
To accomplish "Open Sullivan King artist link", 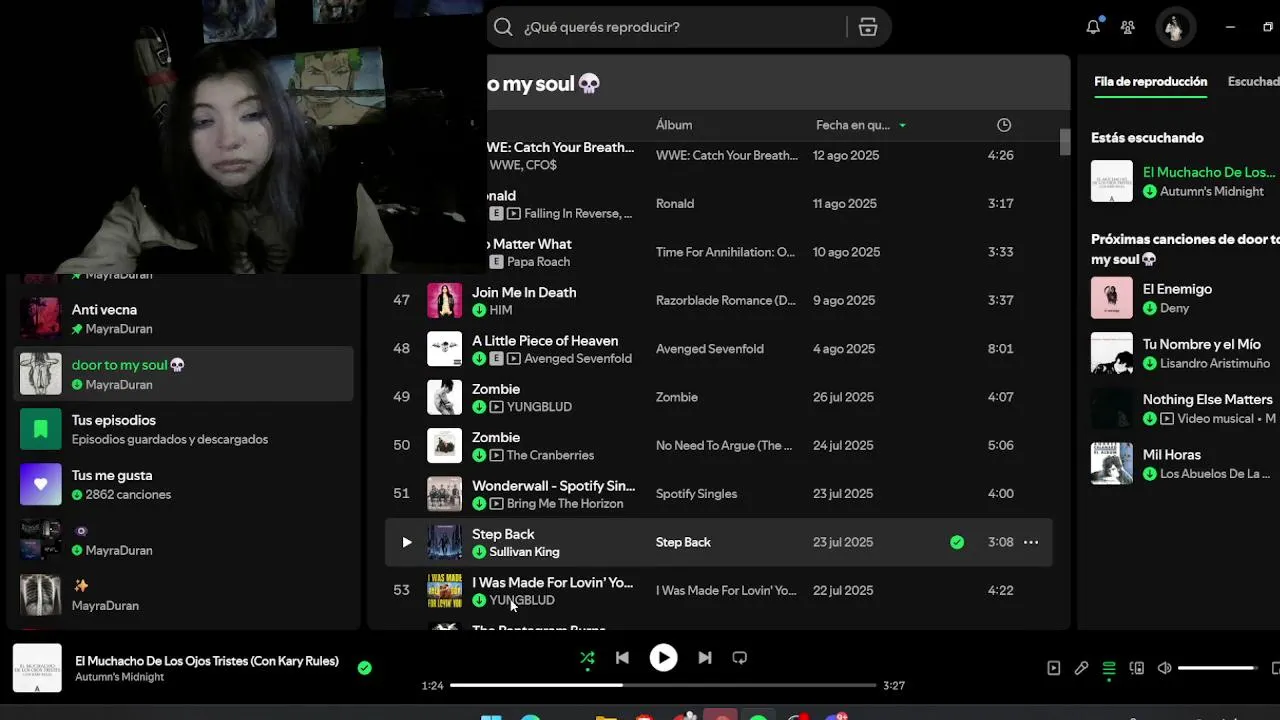I will pyautogui.click(x=524, y=552).
